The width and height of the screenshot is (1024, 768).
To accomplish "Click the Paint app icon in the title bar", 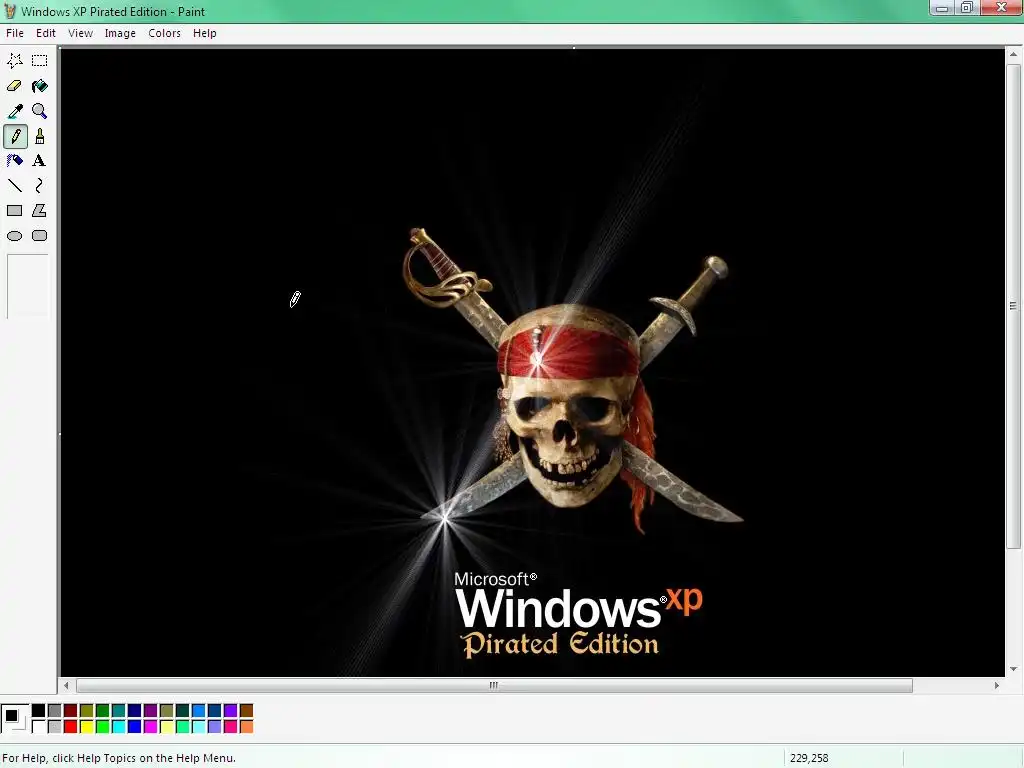I will click(x=10, y=11).
